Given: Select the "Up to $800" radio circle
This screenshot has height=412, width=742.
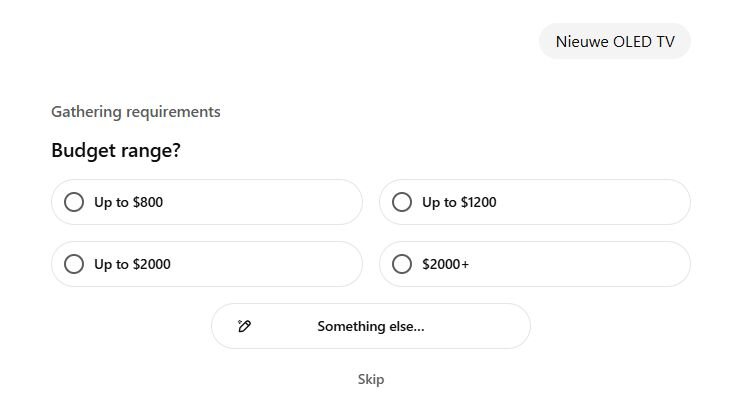Looking at the screenshot, I should (x=74, y=202).
